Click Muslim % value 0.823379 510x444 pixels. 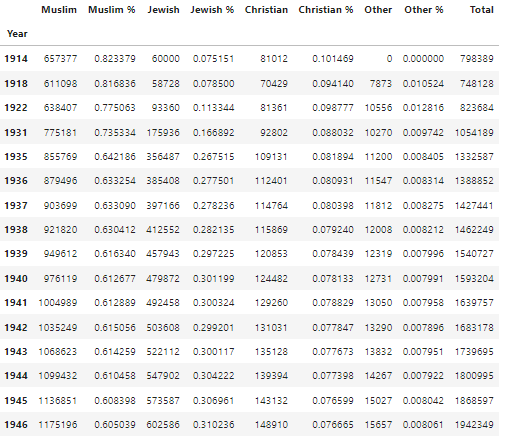(115, 59)
